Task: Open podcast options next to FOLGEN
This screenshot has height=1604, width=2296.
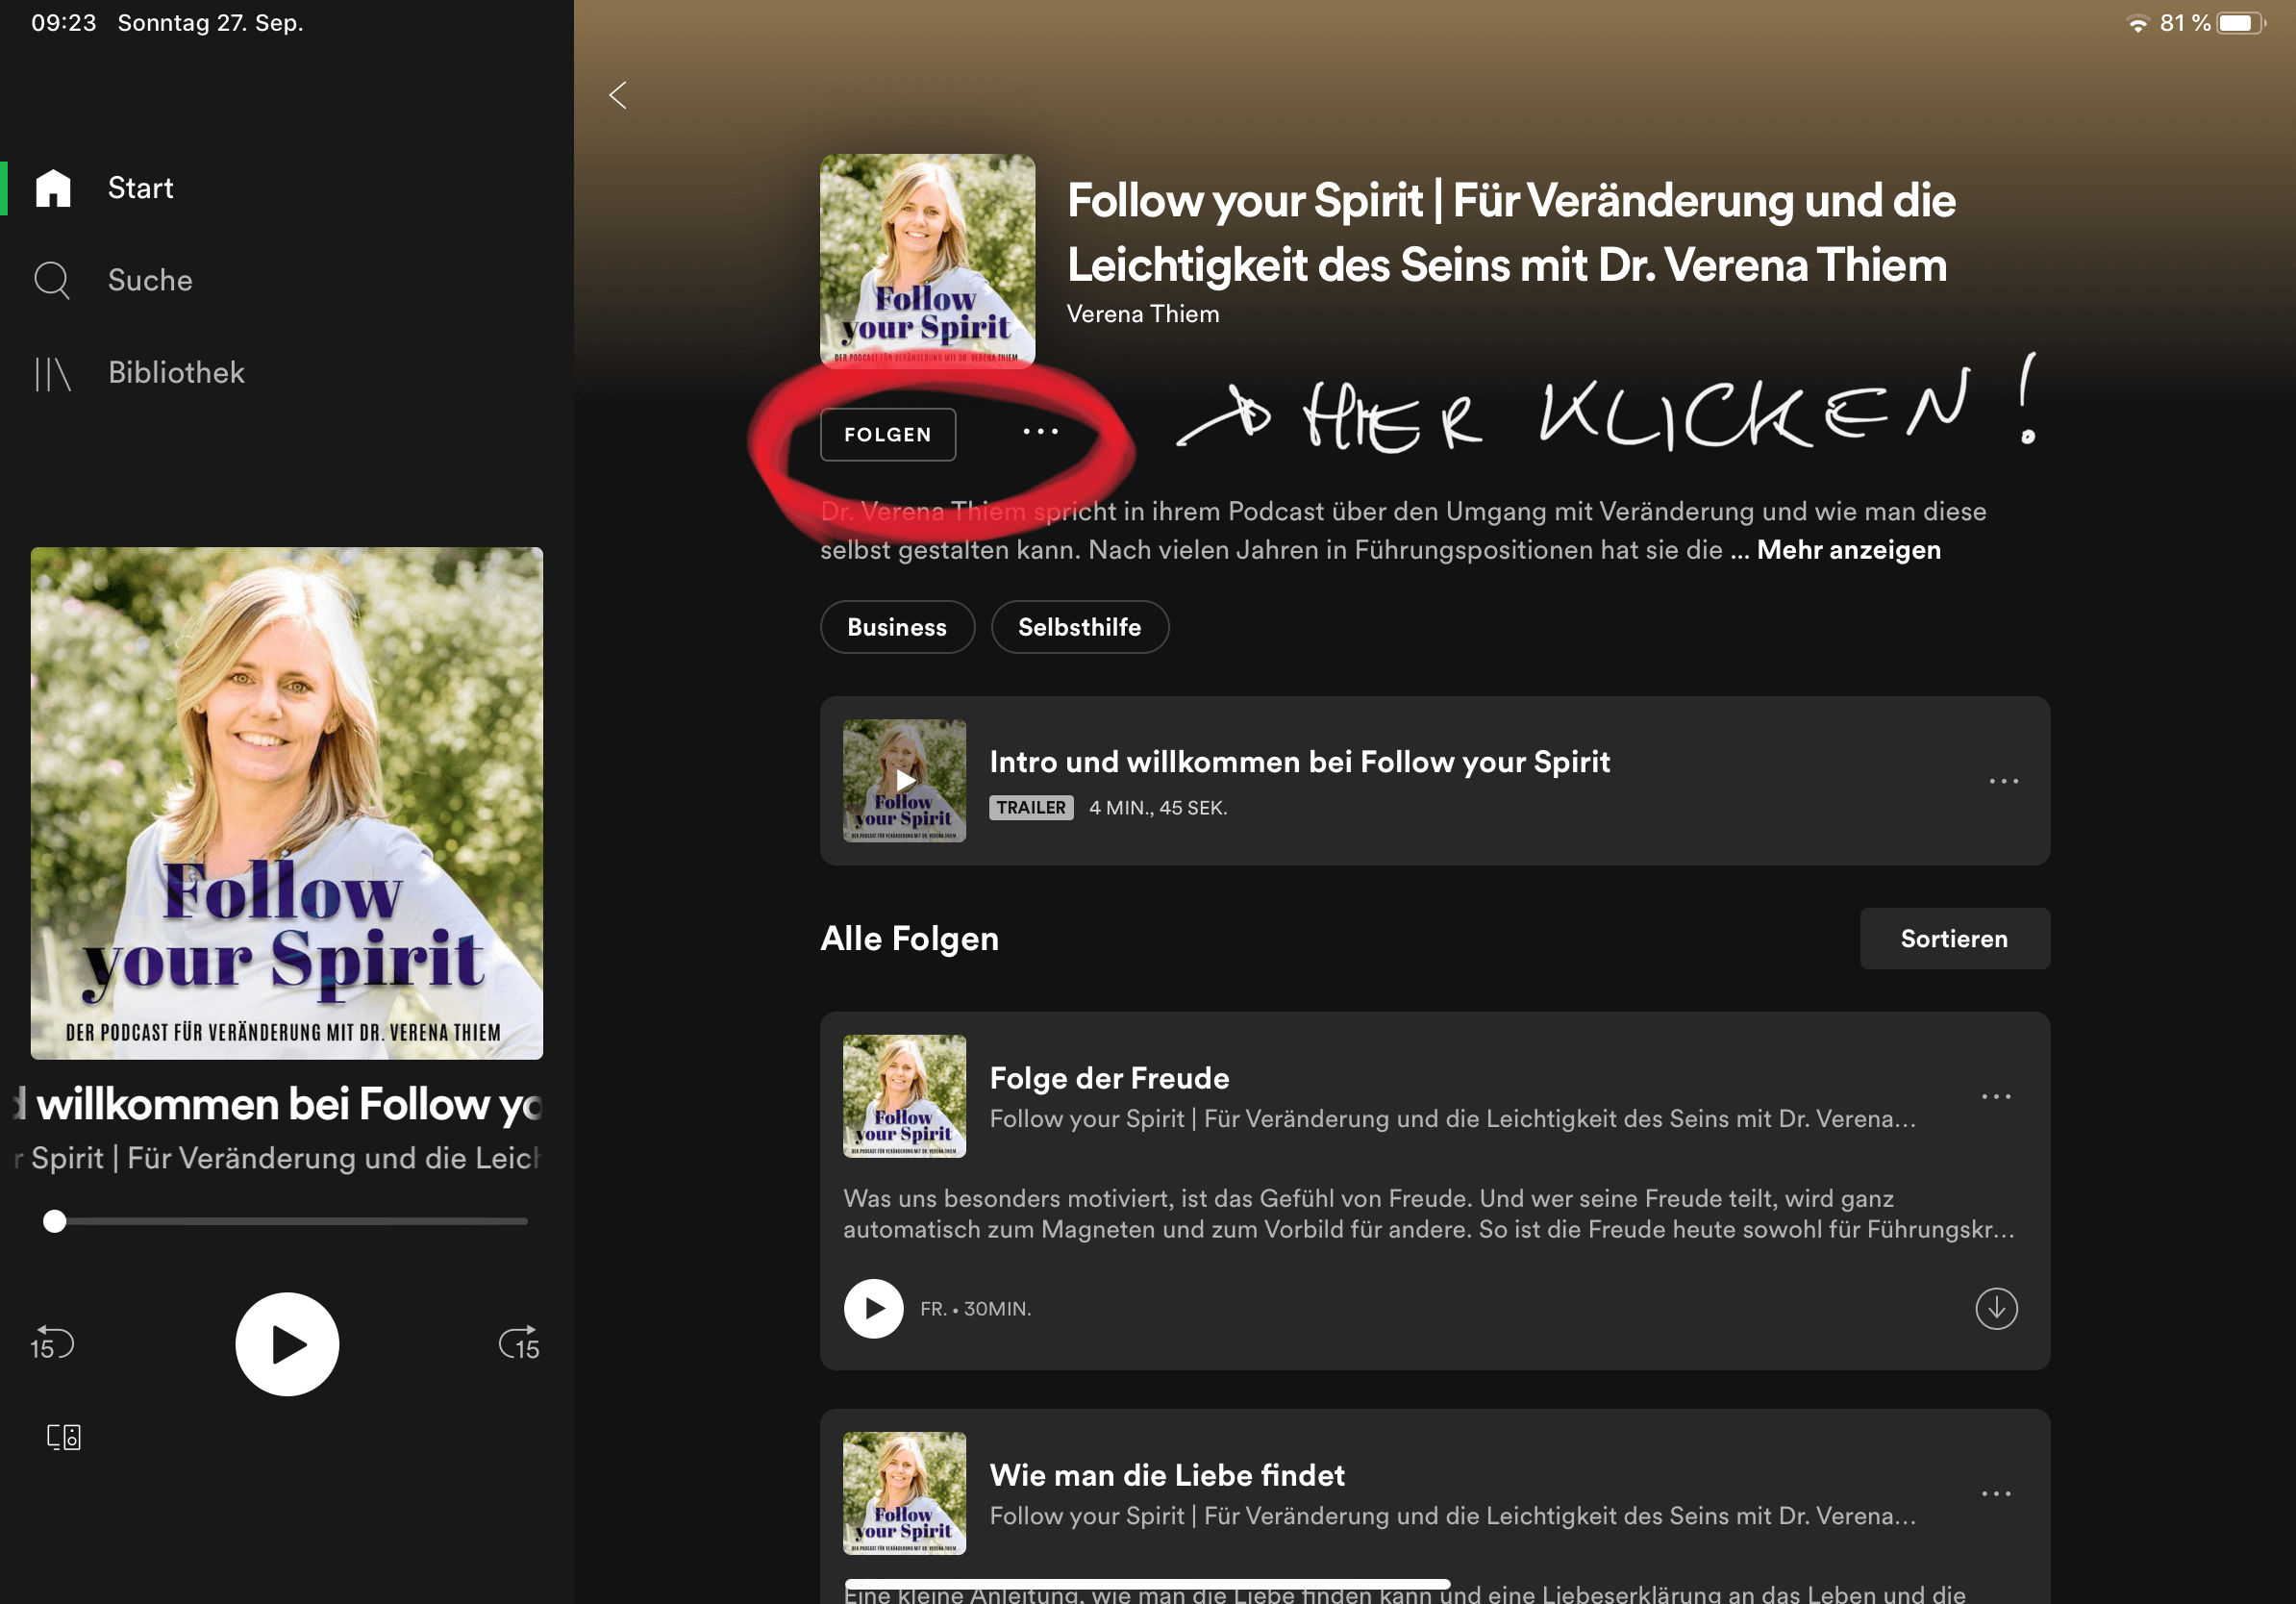Action: click(x=1040, y=432)
